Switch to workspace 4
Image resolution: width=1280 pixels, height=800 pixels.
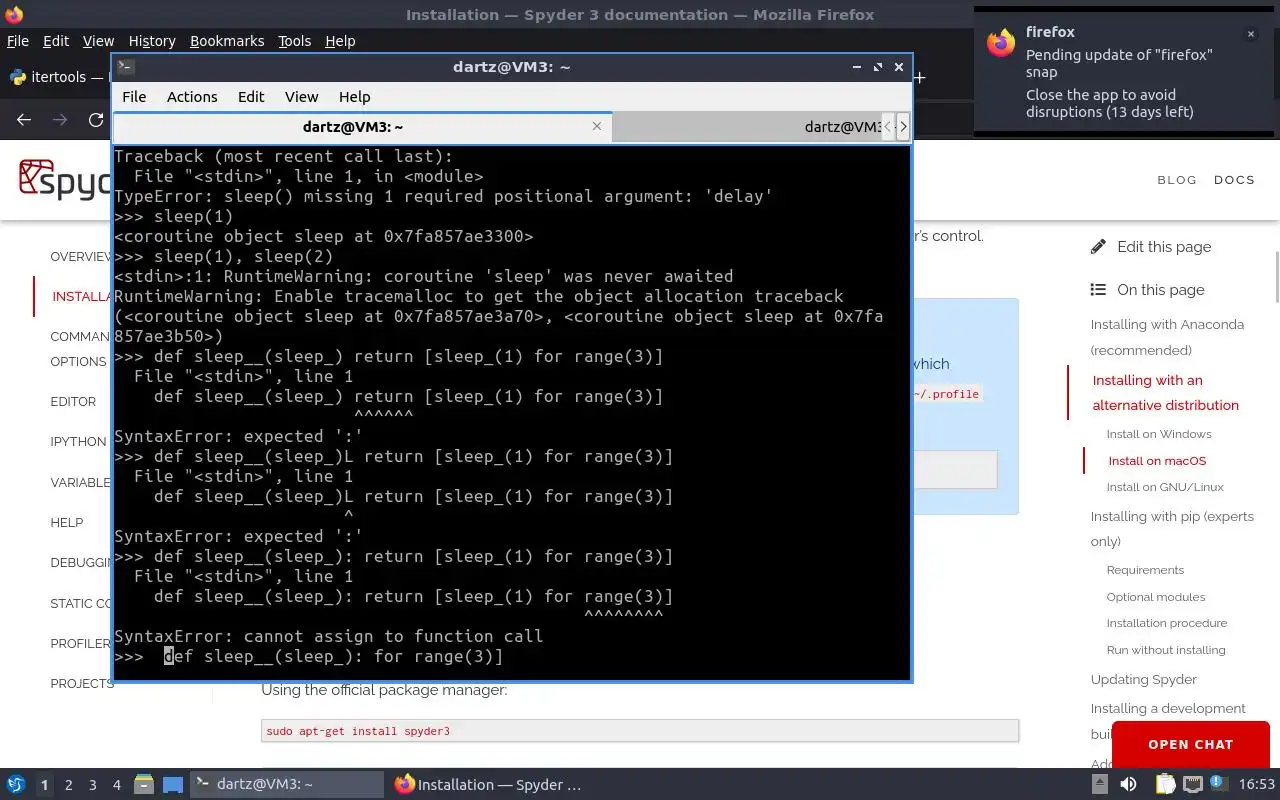click(x=117, y=785)
